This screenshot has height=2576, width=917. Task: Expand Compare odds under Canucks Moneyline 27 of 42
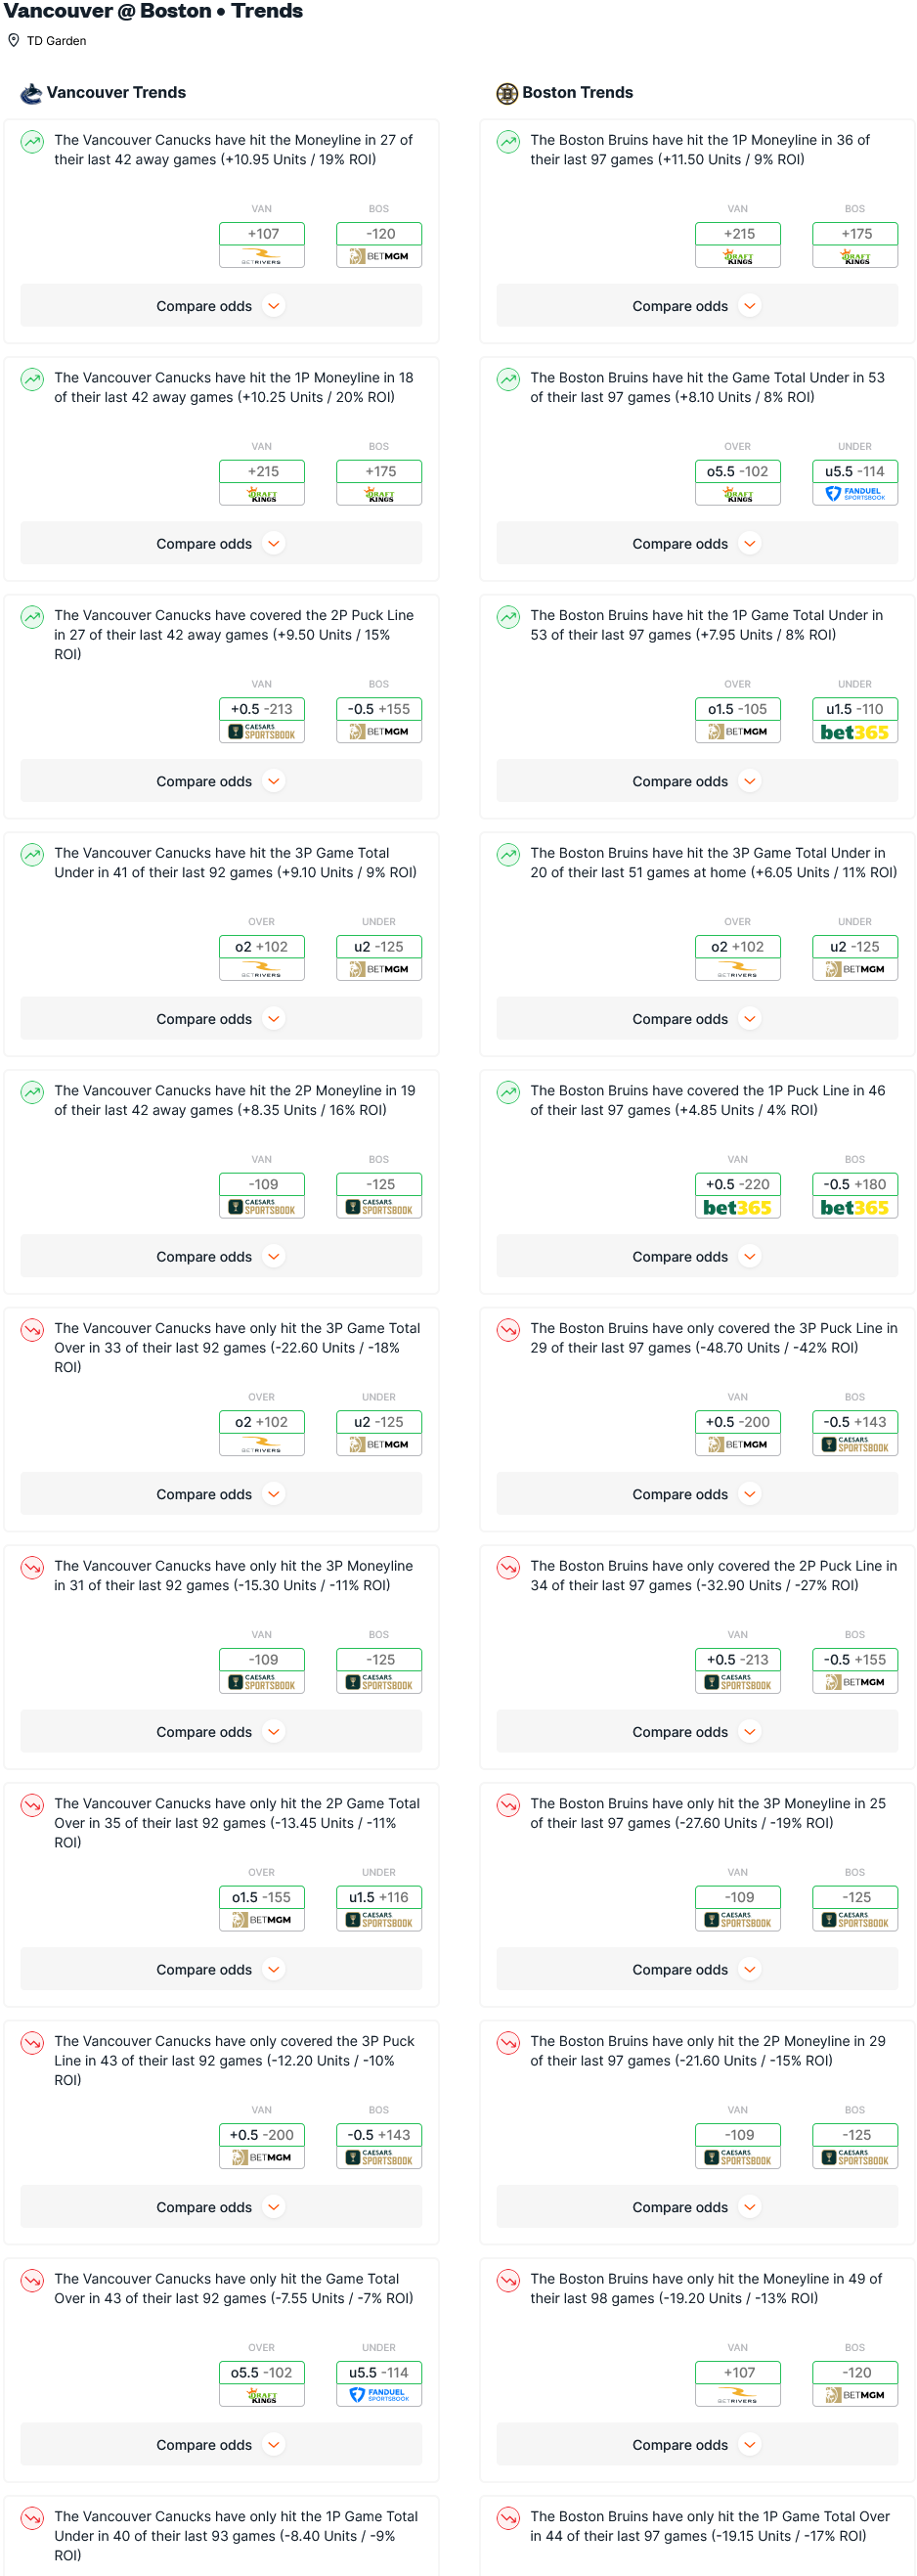(221, 306)
